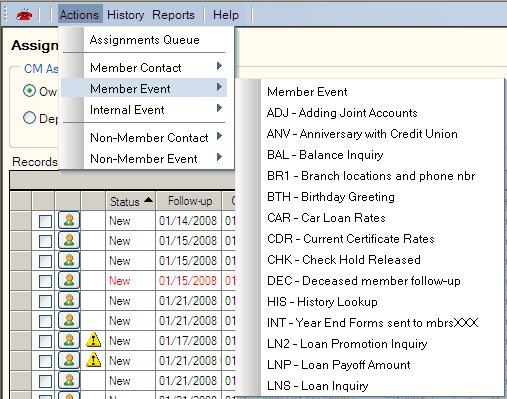Select Assignments Queue menu entry
Screen dimensions: 507x399
pos(144,40)
